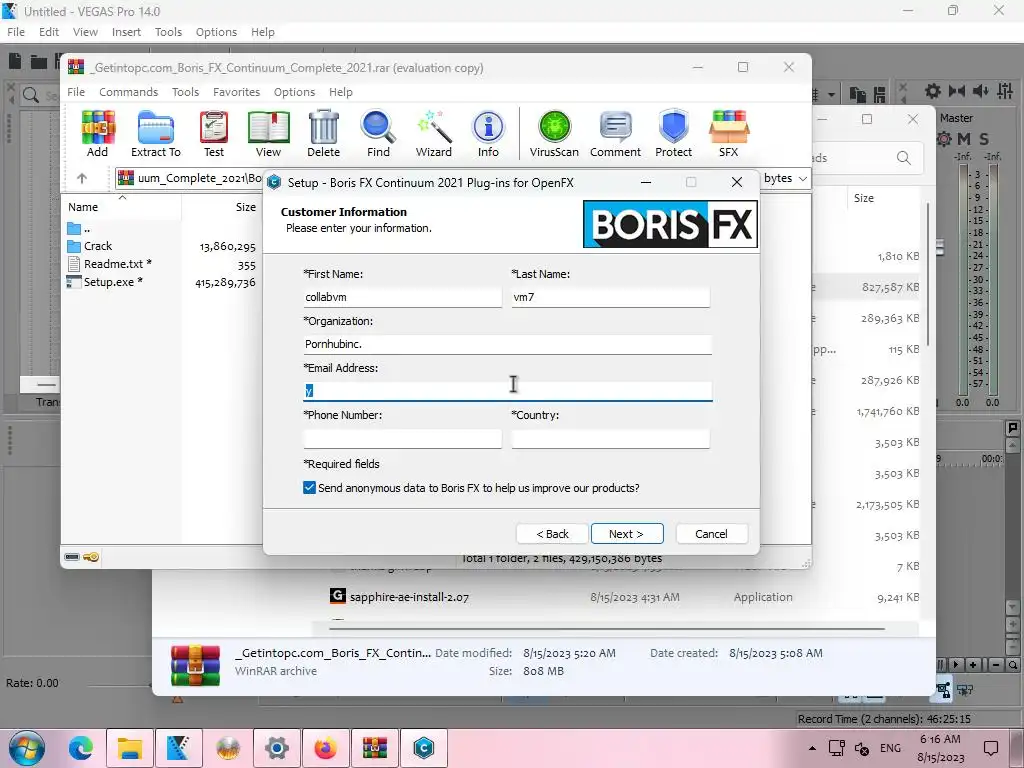Launch the WinRAR Wizard
The image size is (1024, 768).
[434, 134]
